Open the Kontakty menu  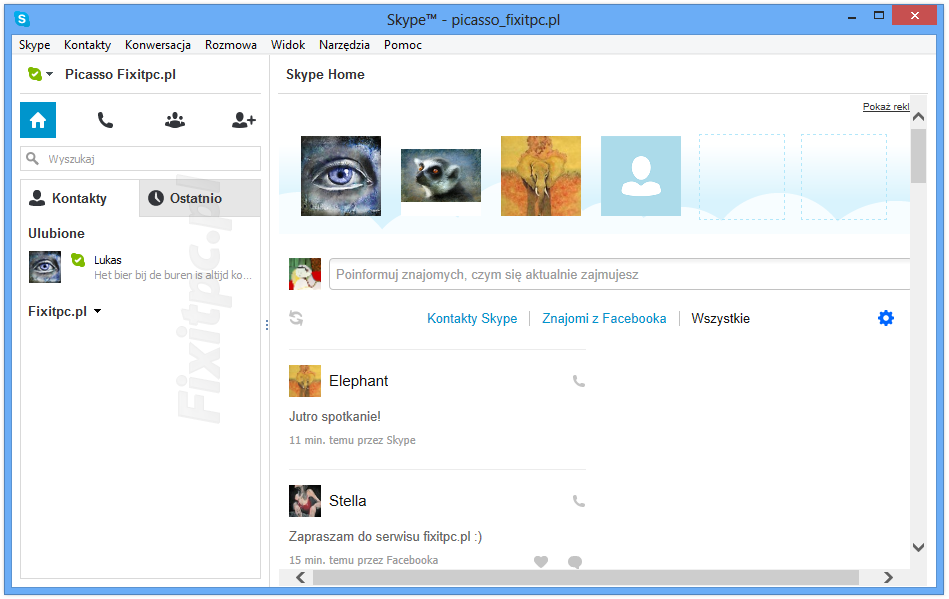(x=88, y=45)
